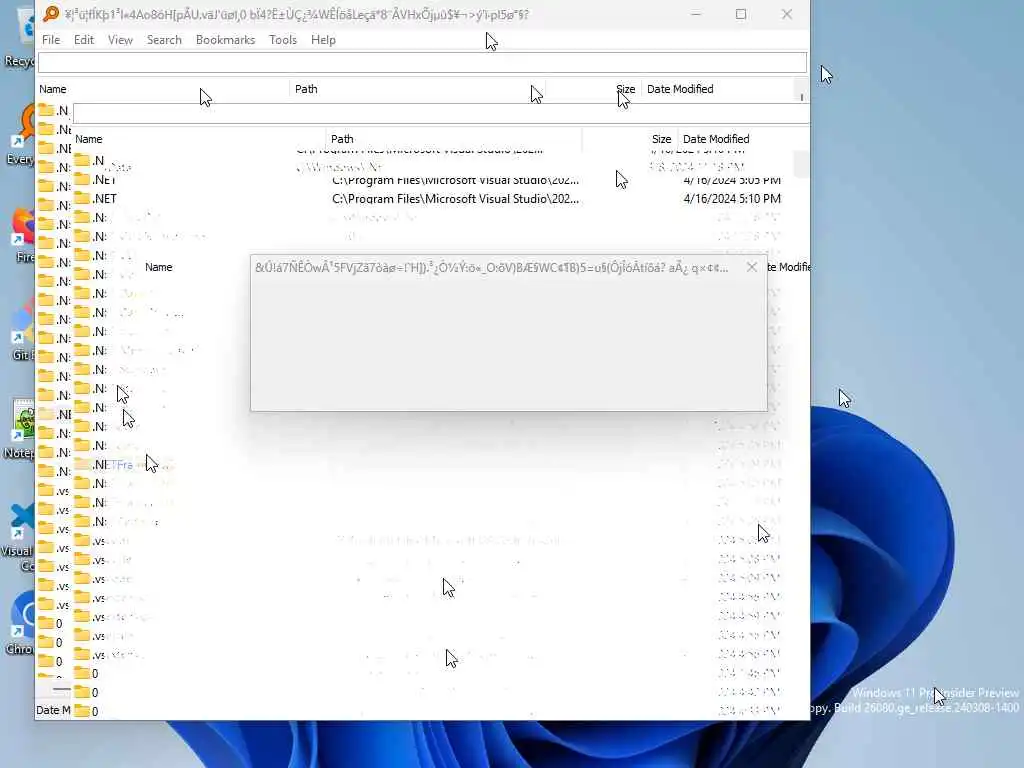Focus the topmost search box under the menu bar
Screen dimensions: 1024x768
pos(422,63)
